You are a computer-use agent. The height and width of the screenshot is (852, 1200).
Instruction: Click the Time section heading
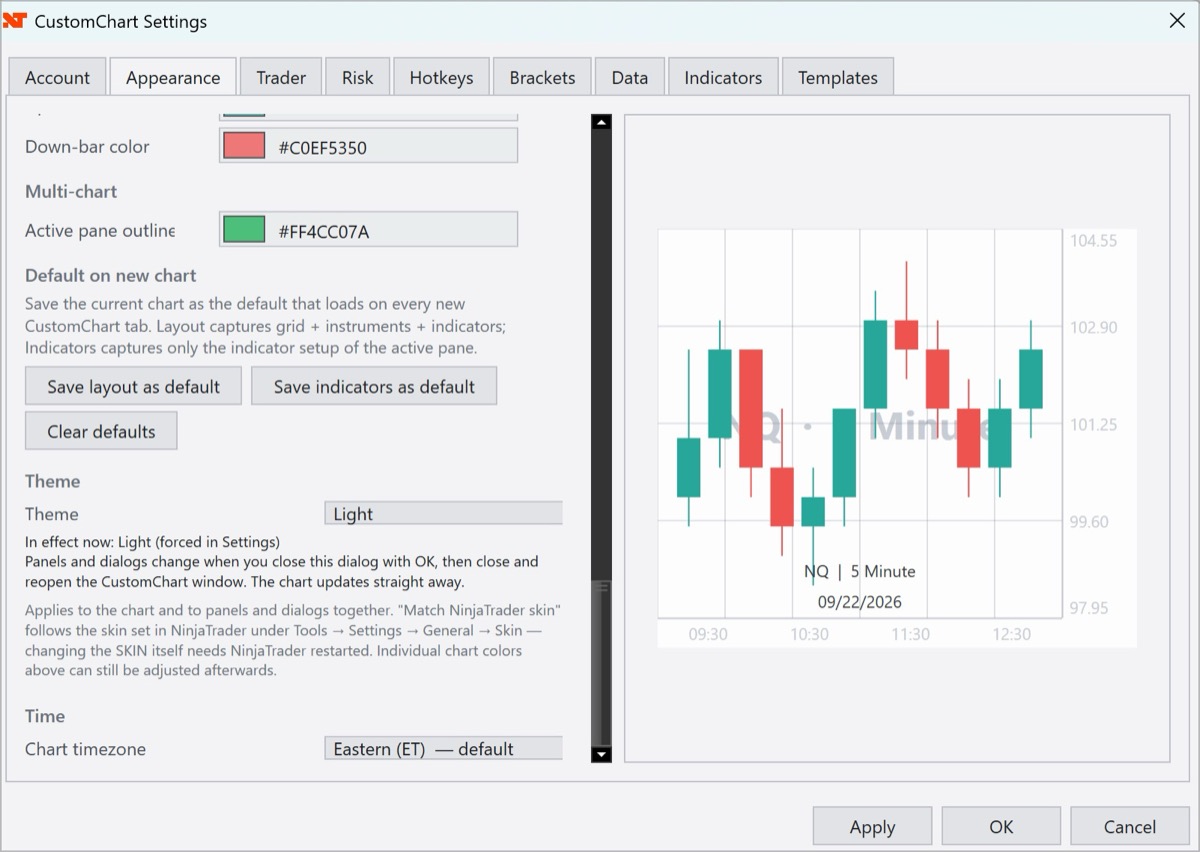pos(45,716)
